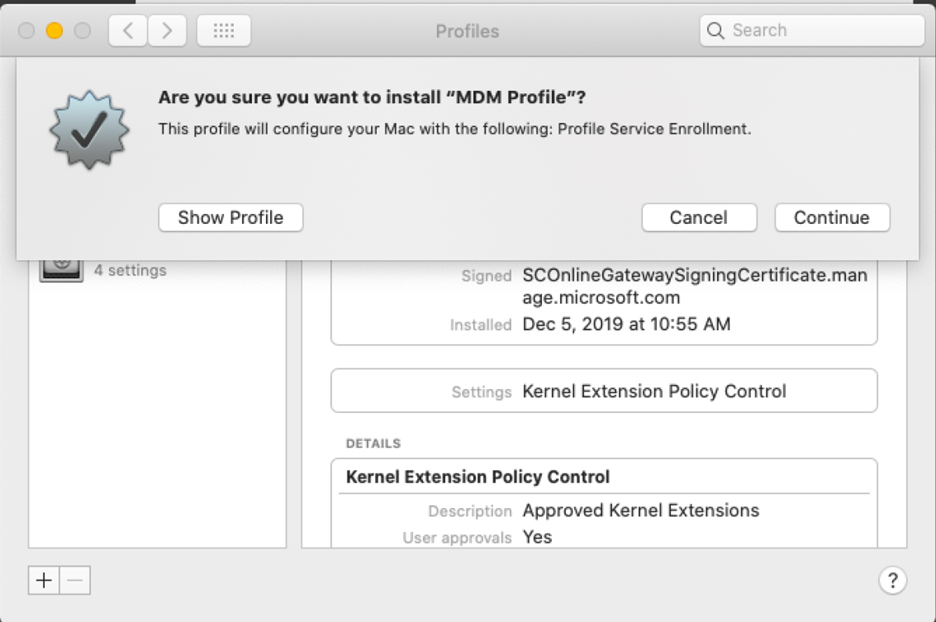This screenshot has height=622, width=936.
Task: Show all preferences with the grid icon
Action: point(224,30)
